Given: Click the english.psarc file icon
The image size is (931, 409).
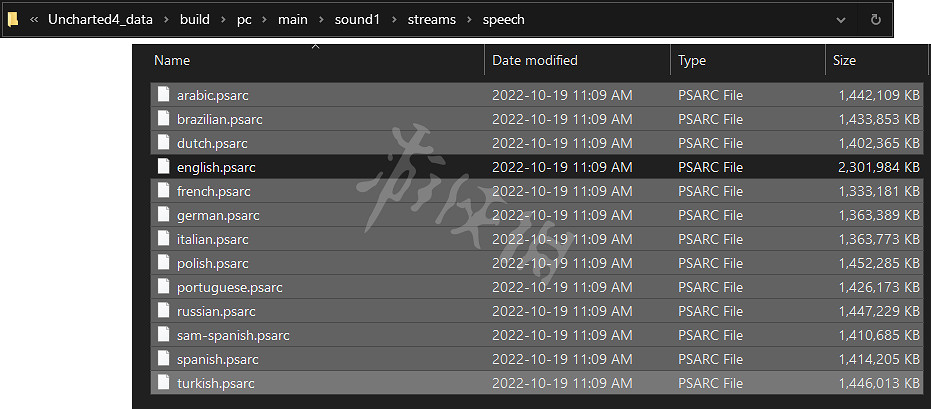Looking at the screenshot, I should click(x=164, y=167).
